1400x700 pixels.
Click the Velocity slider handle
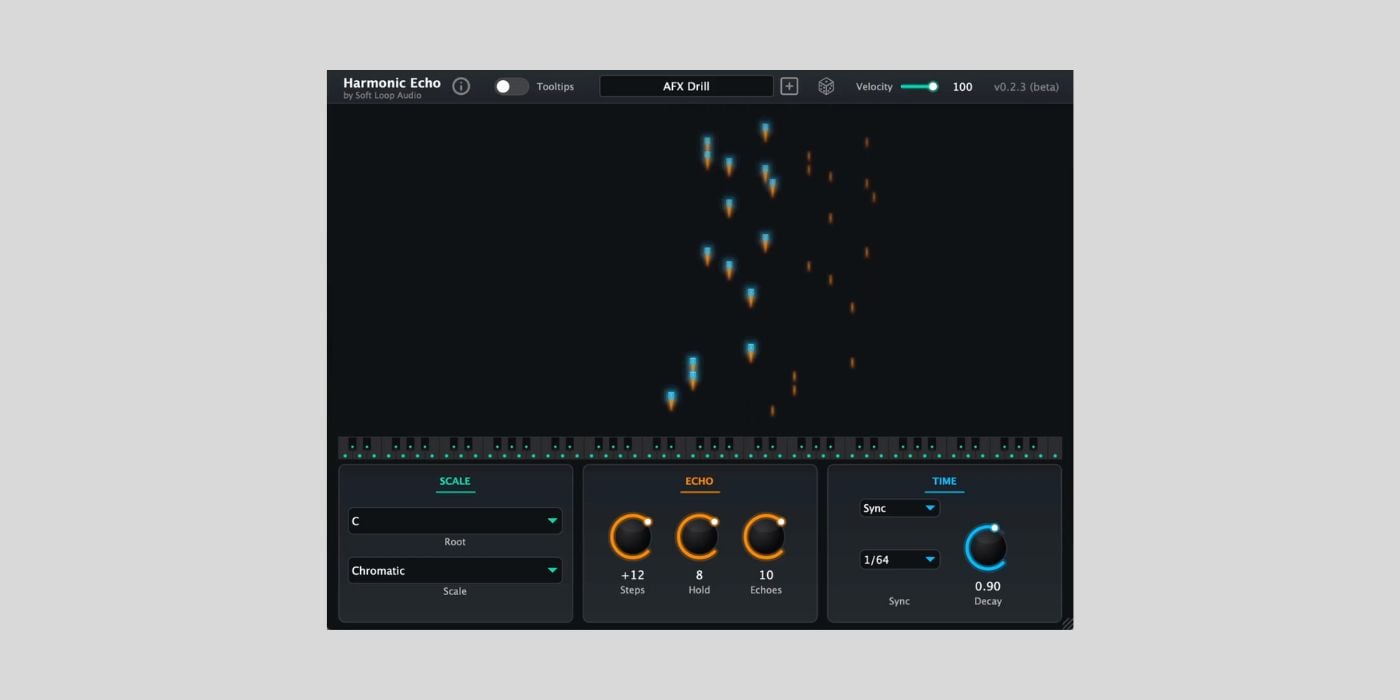pos(934,86)
